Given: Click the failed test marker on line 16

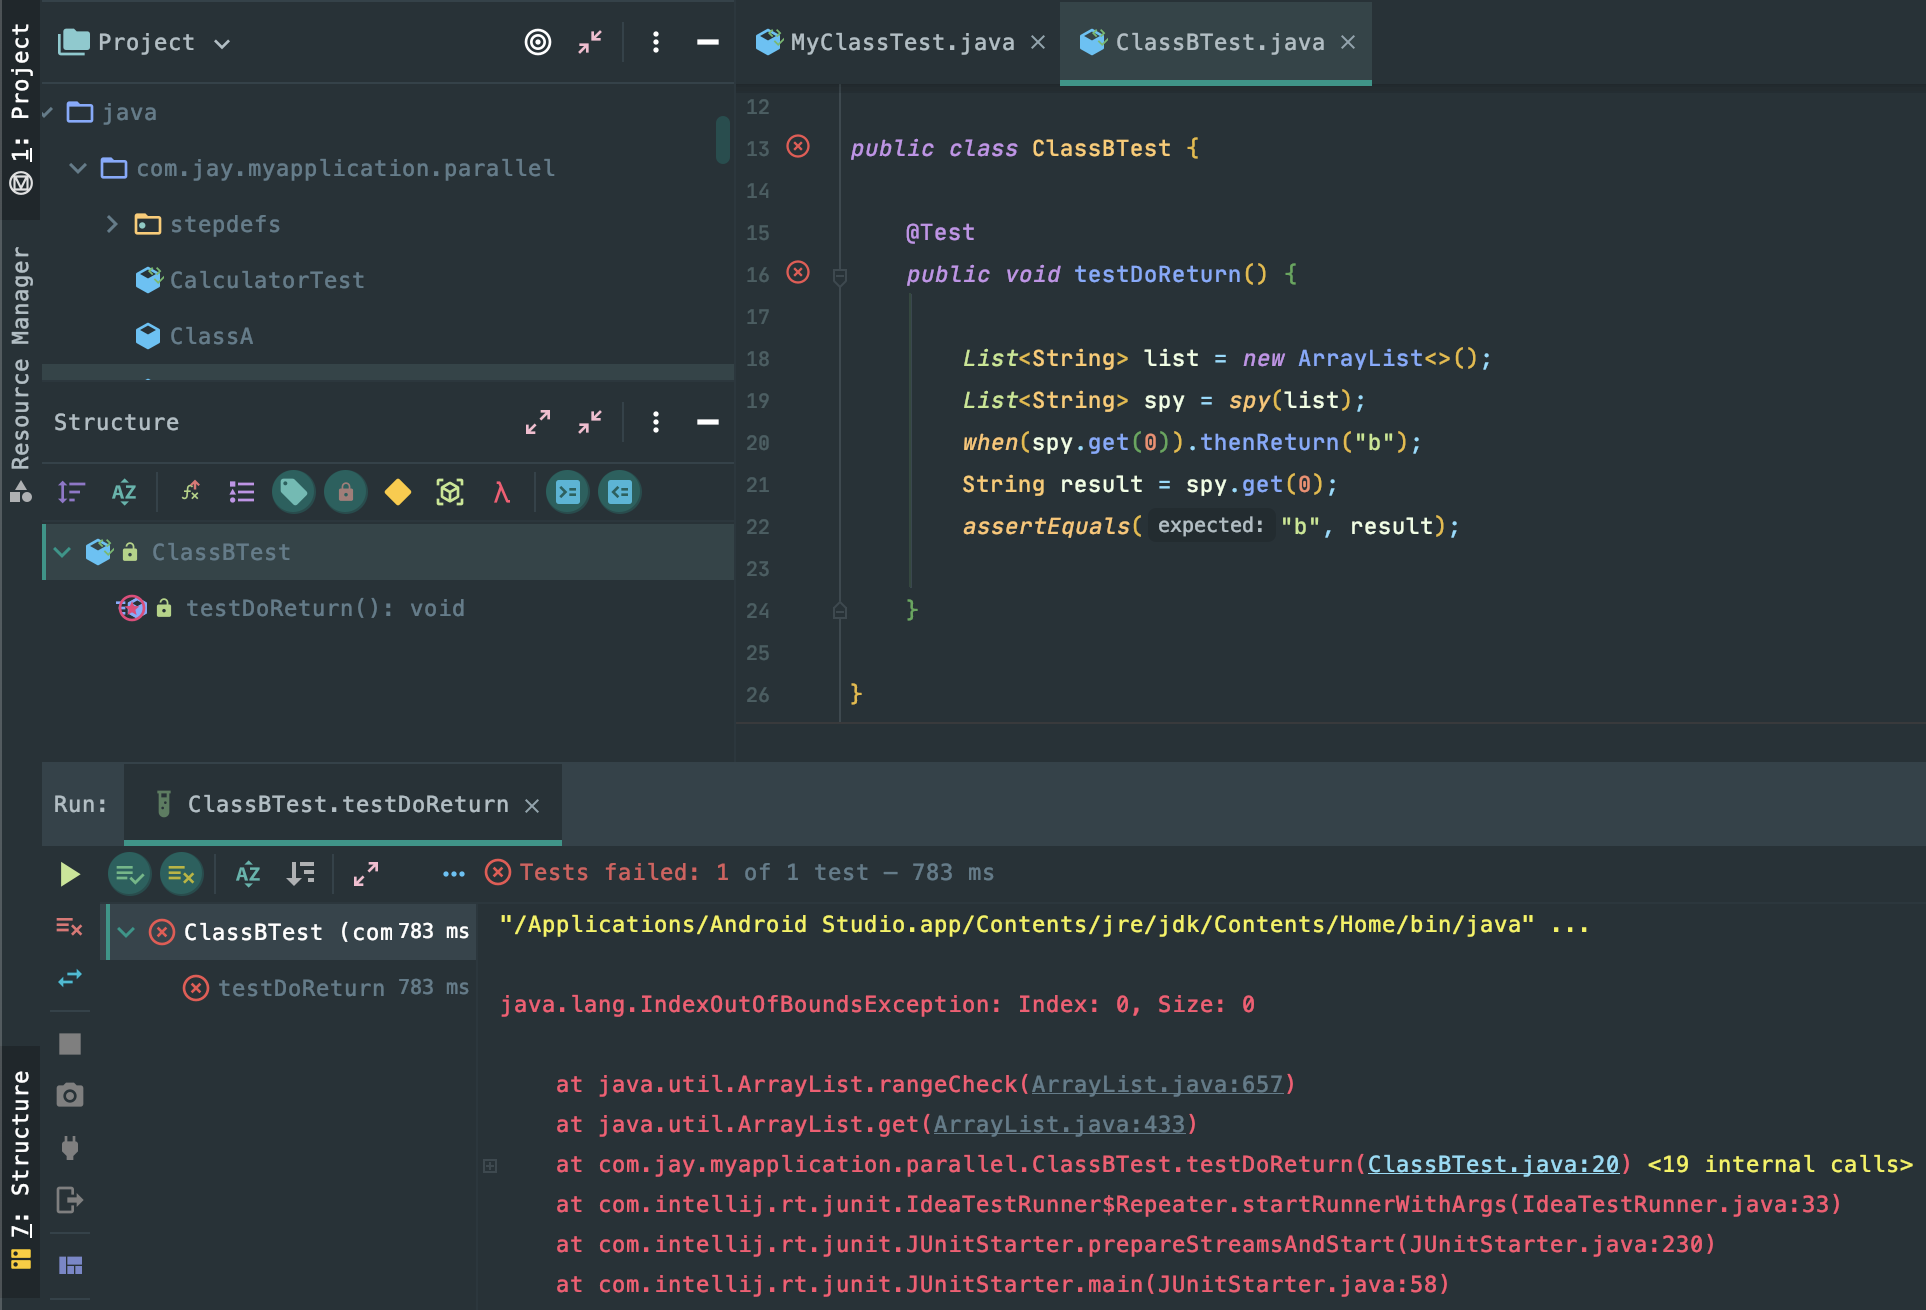Looking at the screenshot, I should point(798,273).
